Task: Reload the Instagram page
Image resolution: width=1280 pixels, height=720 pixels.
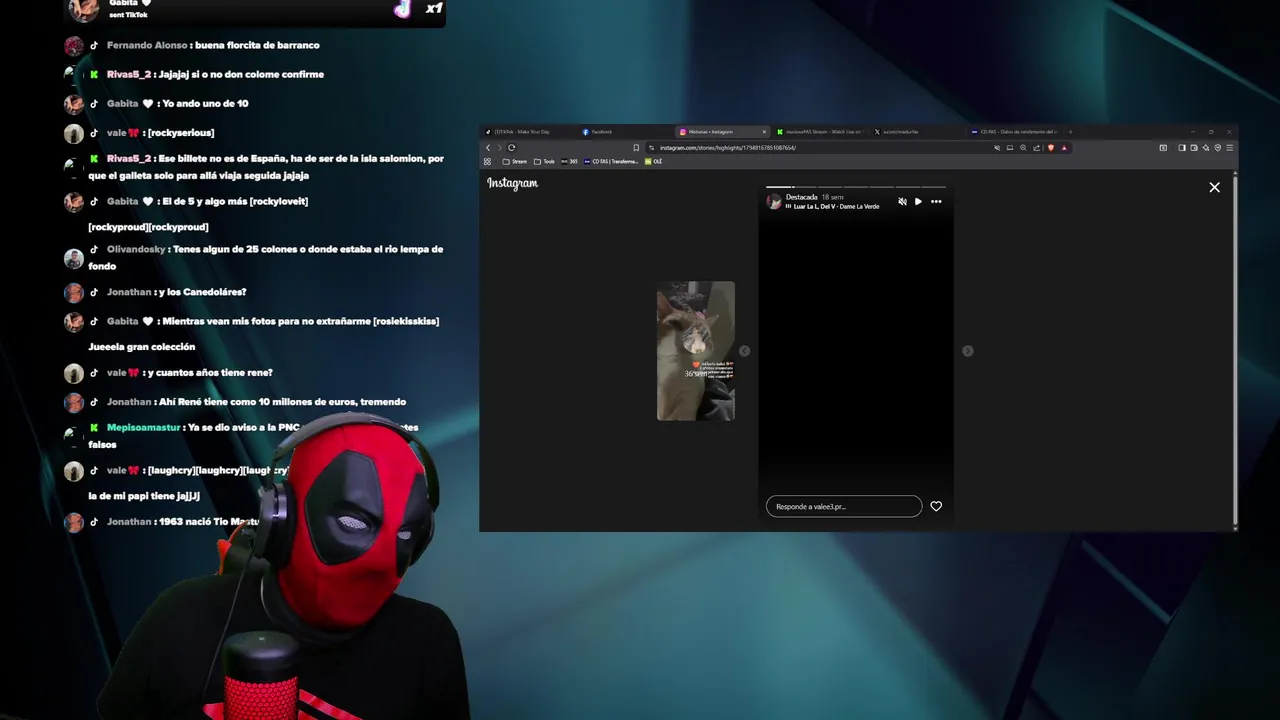Action: (x=511, y=148)
